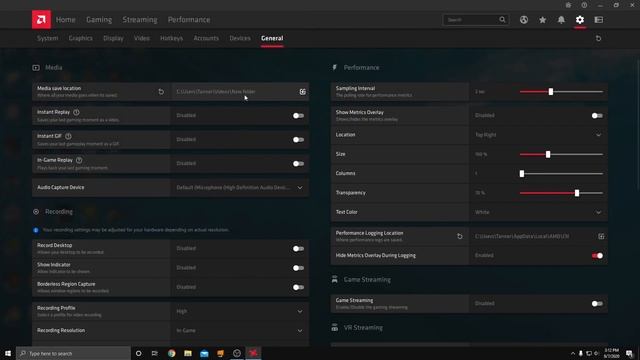This screenshot has height=360, width=640.
Task: Switch to the Video tab
Action: (x=142, y=38)
